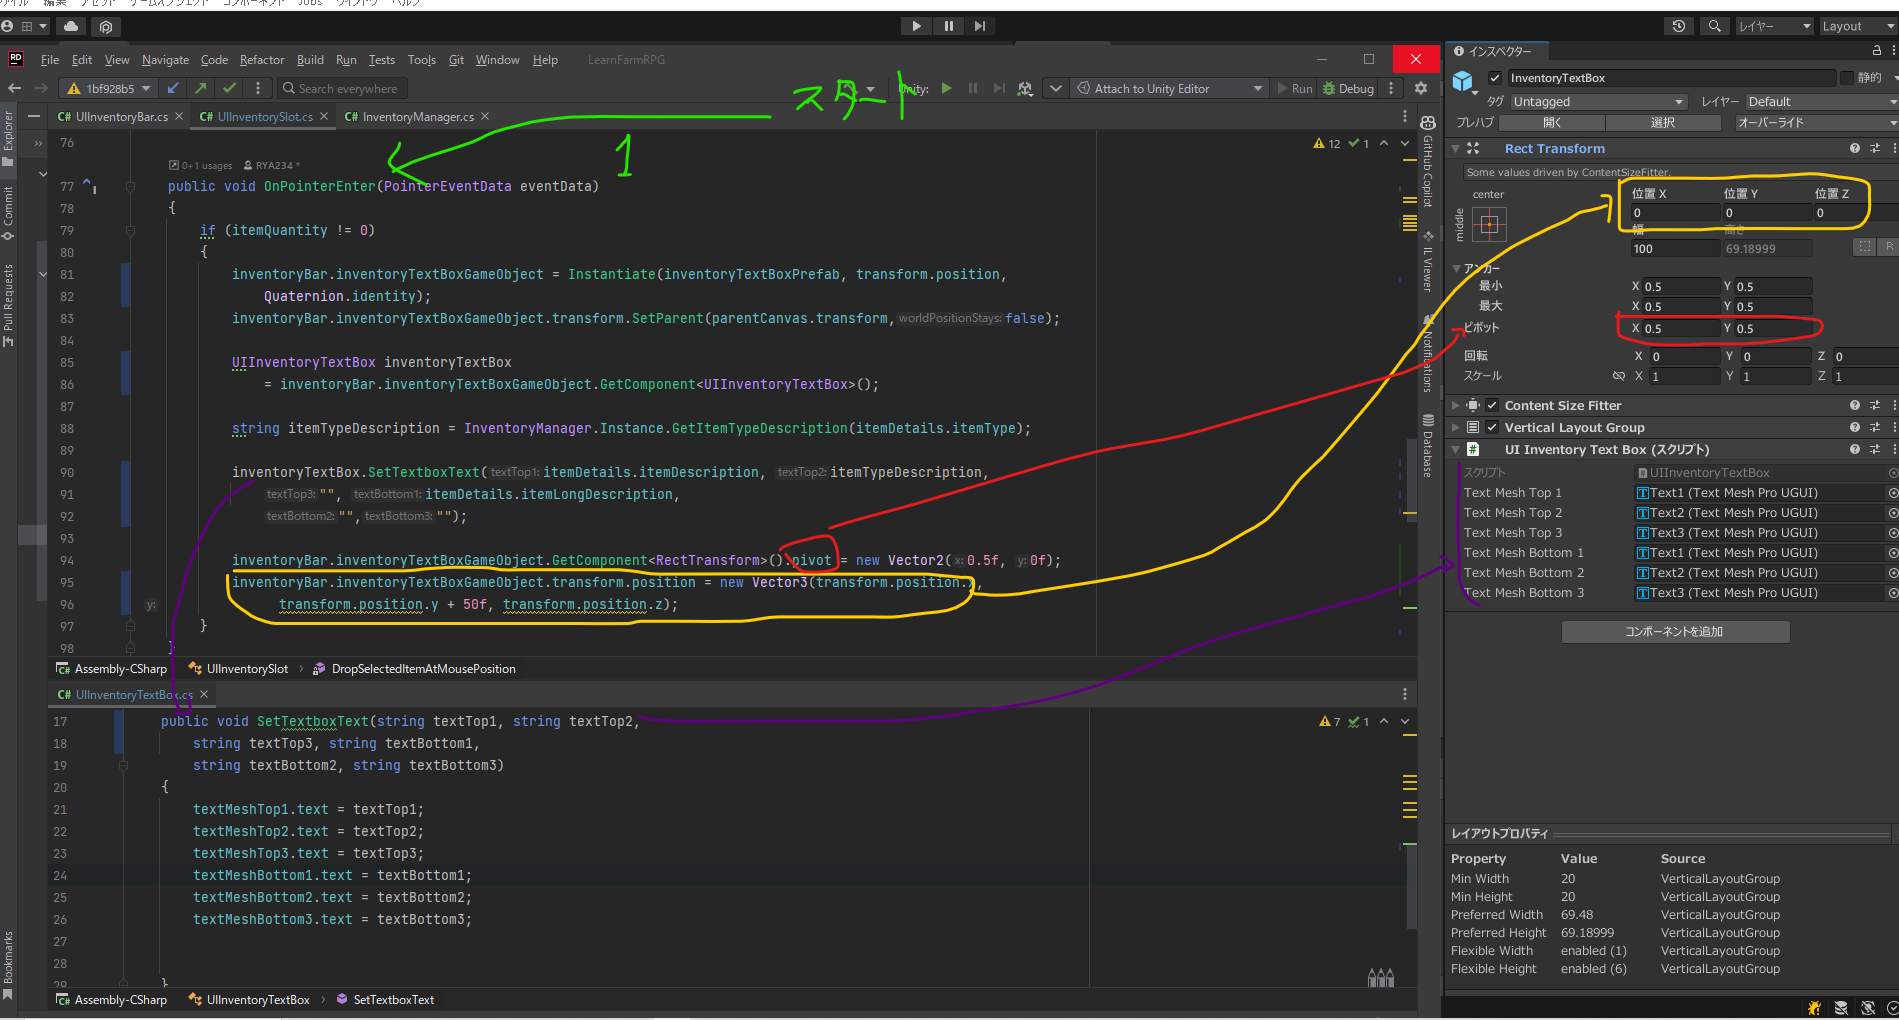Toggle InventoryTextBox active checkbox

(x=1495, y=78)
